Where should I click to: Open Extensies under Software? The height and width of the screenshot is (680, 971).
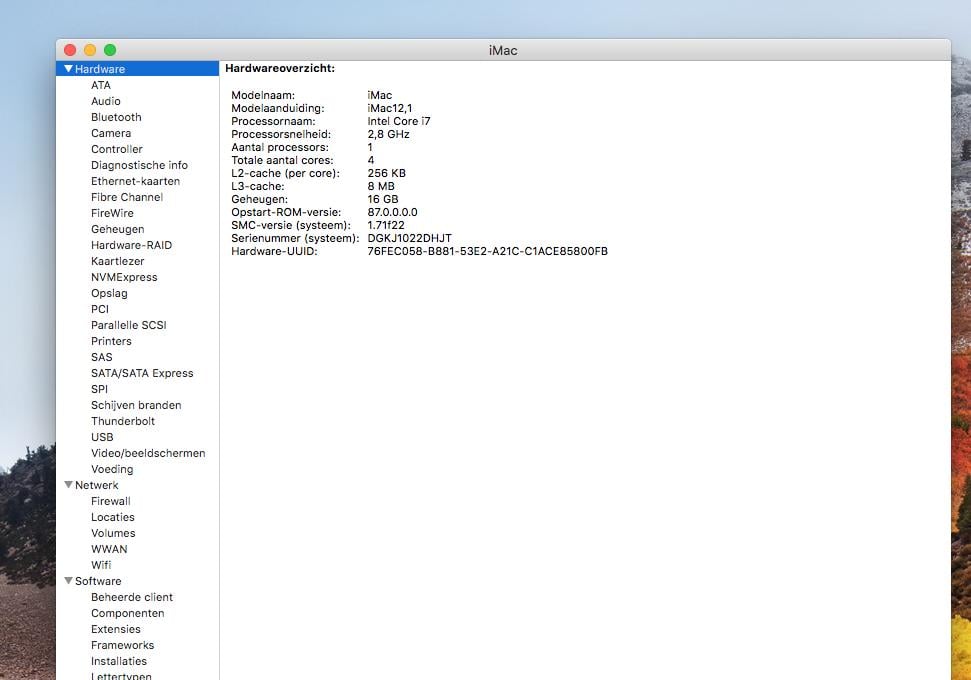click(116, 629)
